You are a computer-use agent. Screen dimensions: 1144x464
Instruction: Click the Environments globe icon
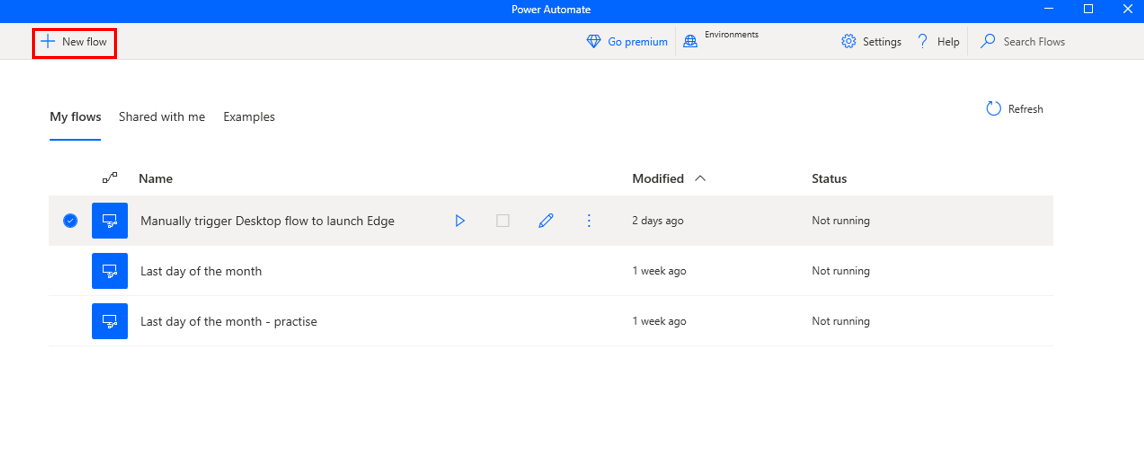(x=690, y=42)
